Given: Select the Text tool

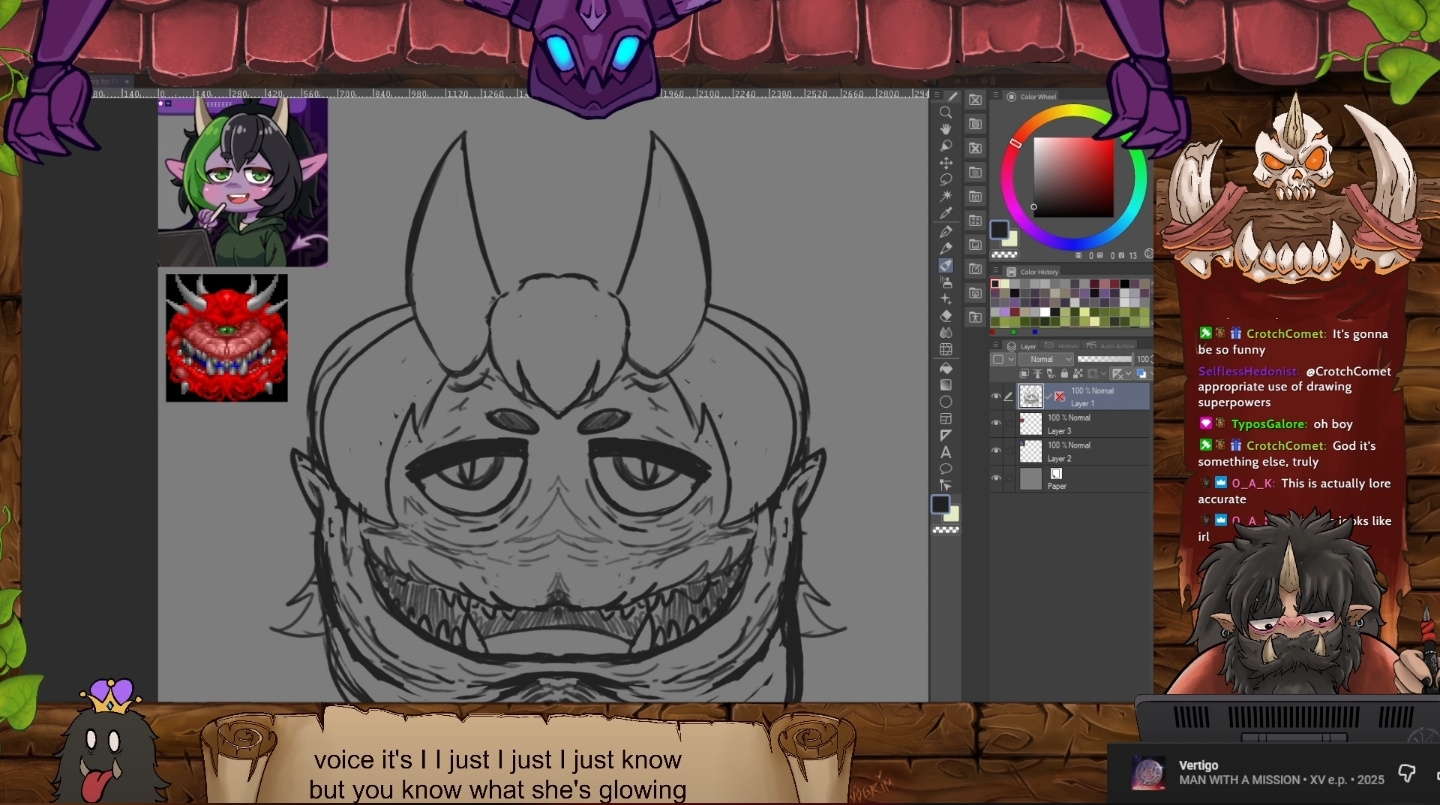Looking at the screenshot, I should tap(946, 452).
